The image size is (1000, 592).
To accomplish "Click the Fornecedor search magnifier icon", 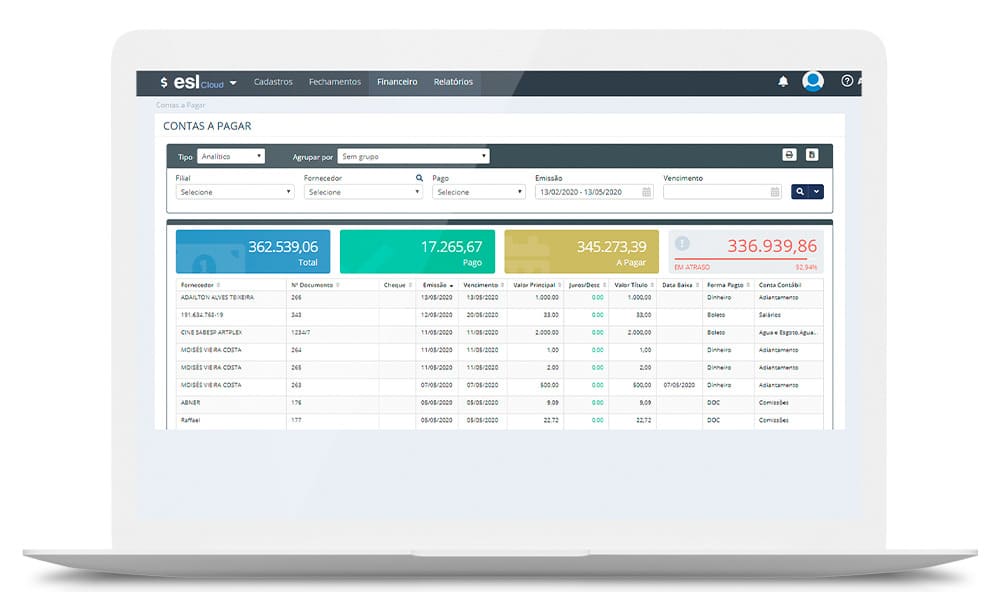I will 419,178.
